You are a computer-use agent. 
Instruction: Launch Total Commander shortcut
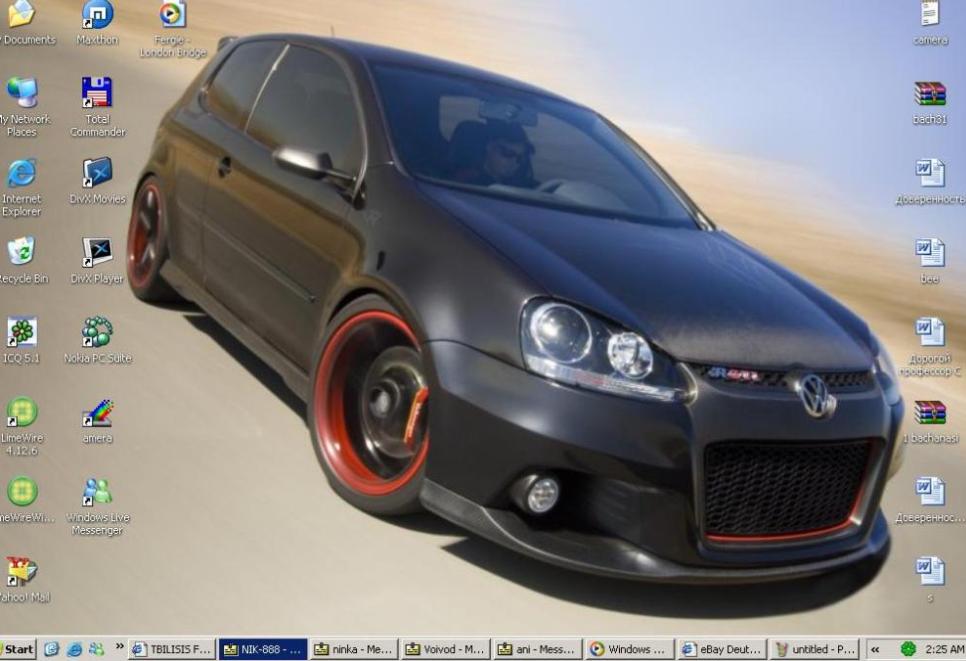pyautogui.click(x=97, y=93)
